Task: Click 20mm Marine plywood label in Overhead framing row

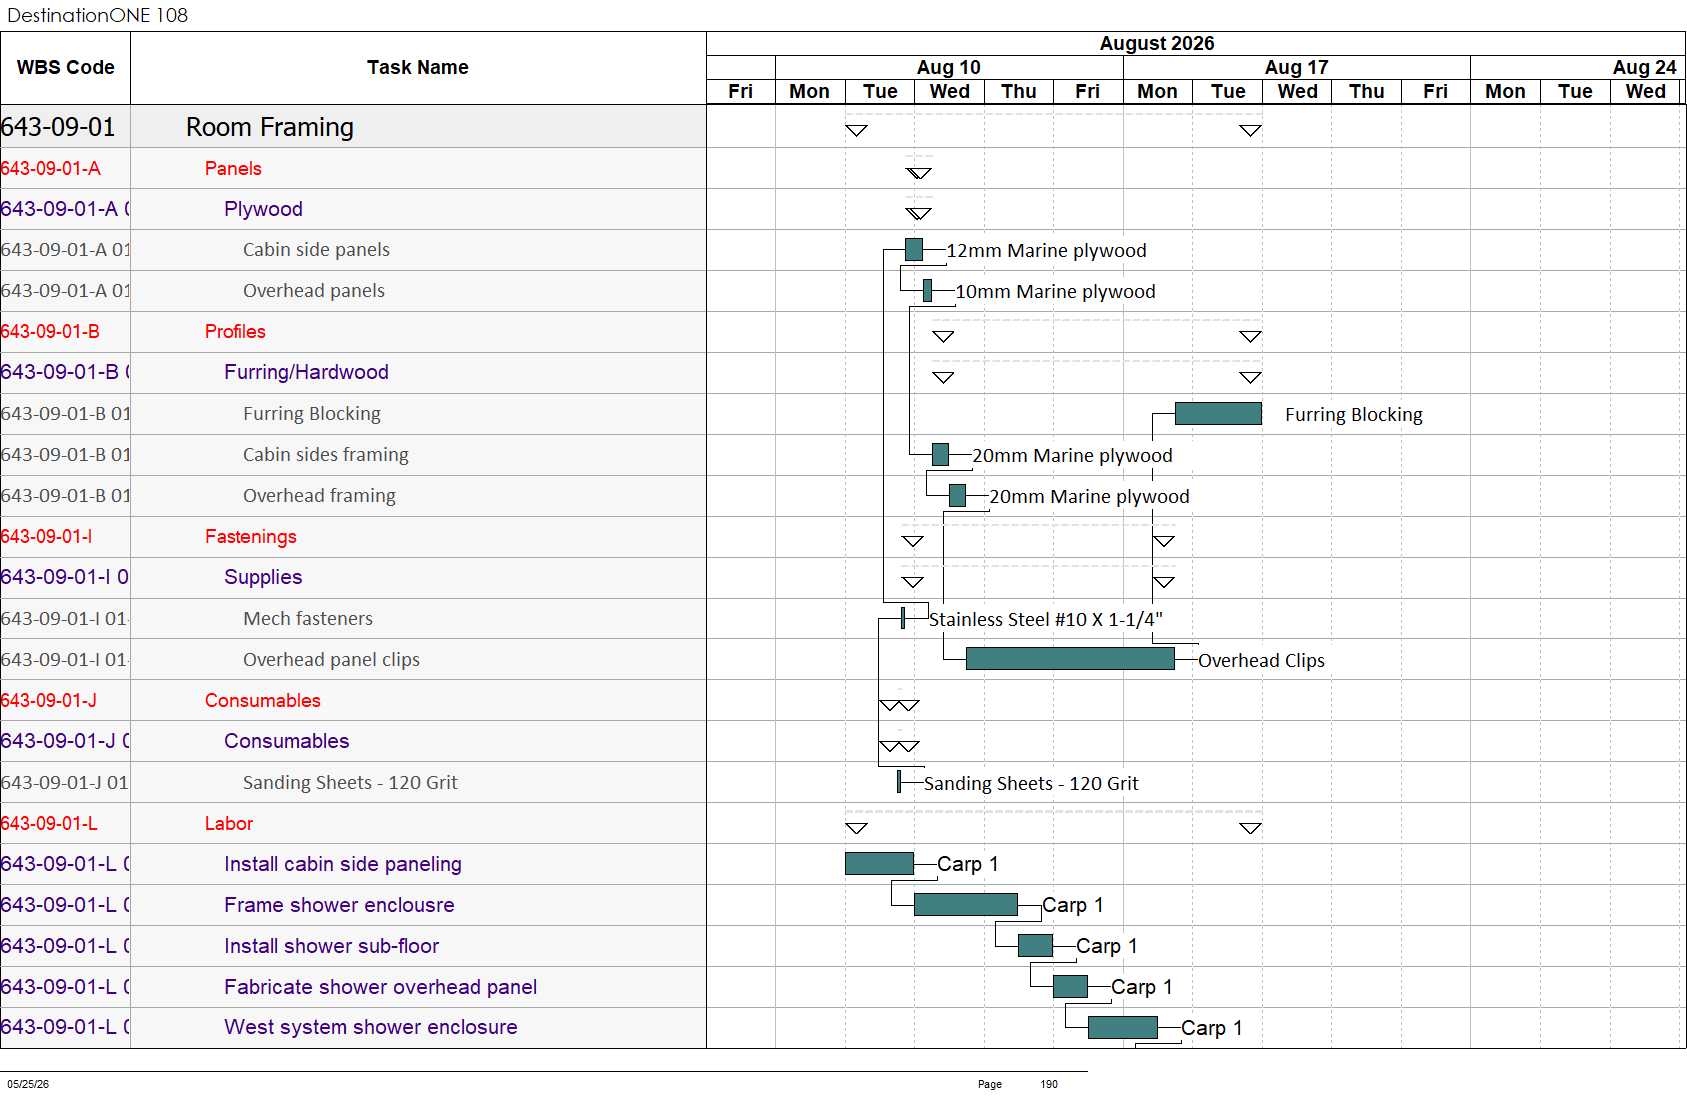Action: [x=1090, y=497]
